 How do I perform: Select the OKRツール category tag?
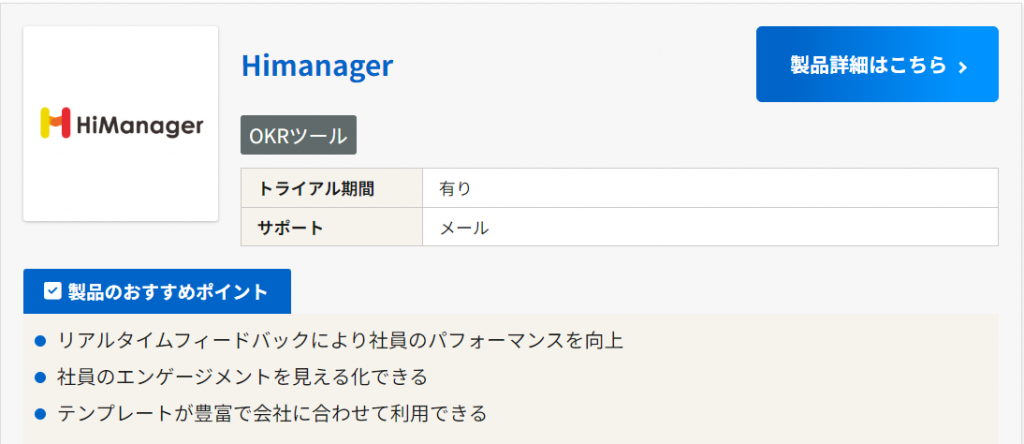tap(298, 136)
